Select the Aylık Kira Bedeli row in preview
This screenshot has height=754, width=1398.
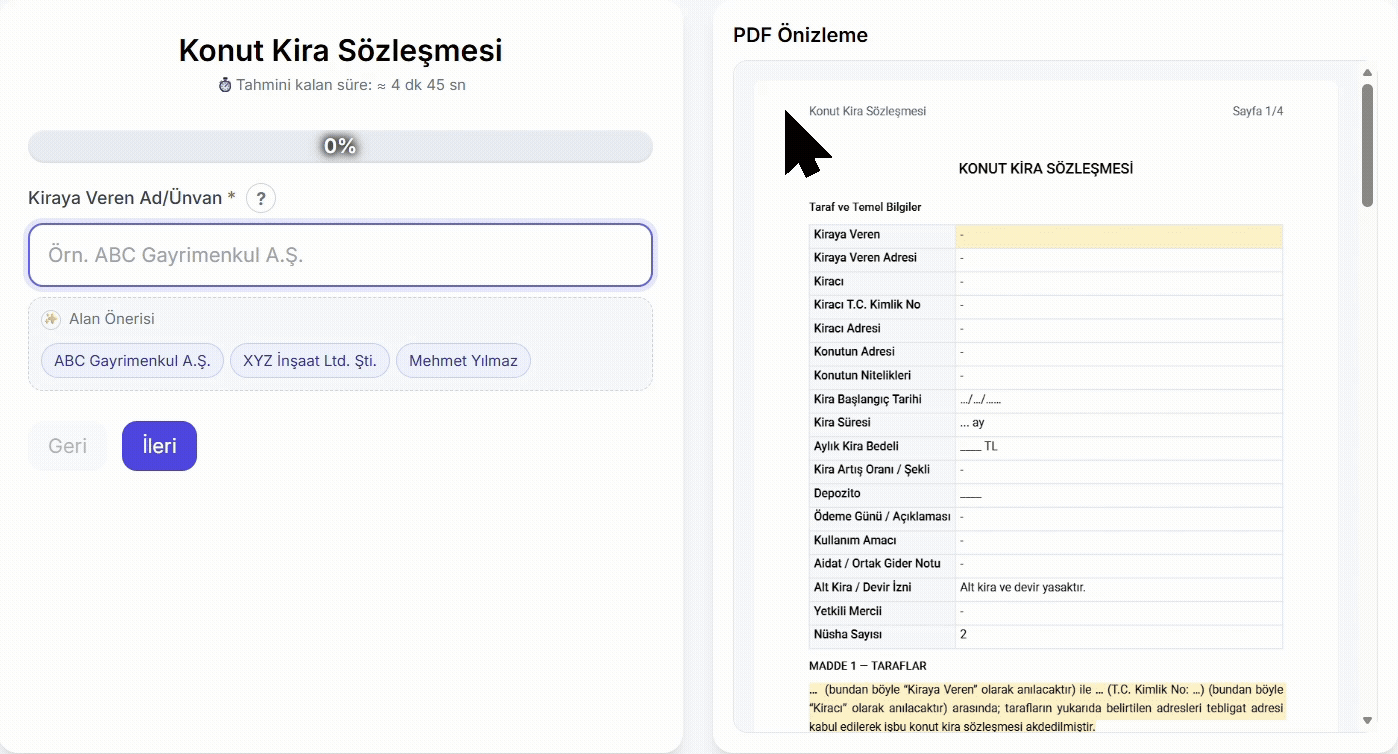click(1045, 446)
